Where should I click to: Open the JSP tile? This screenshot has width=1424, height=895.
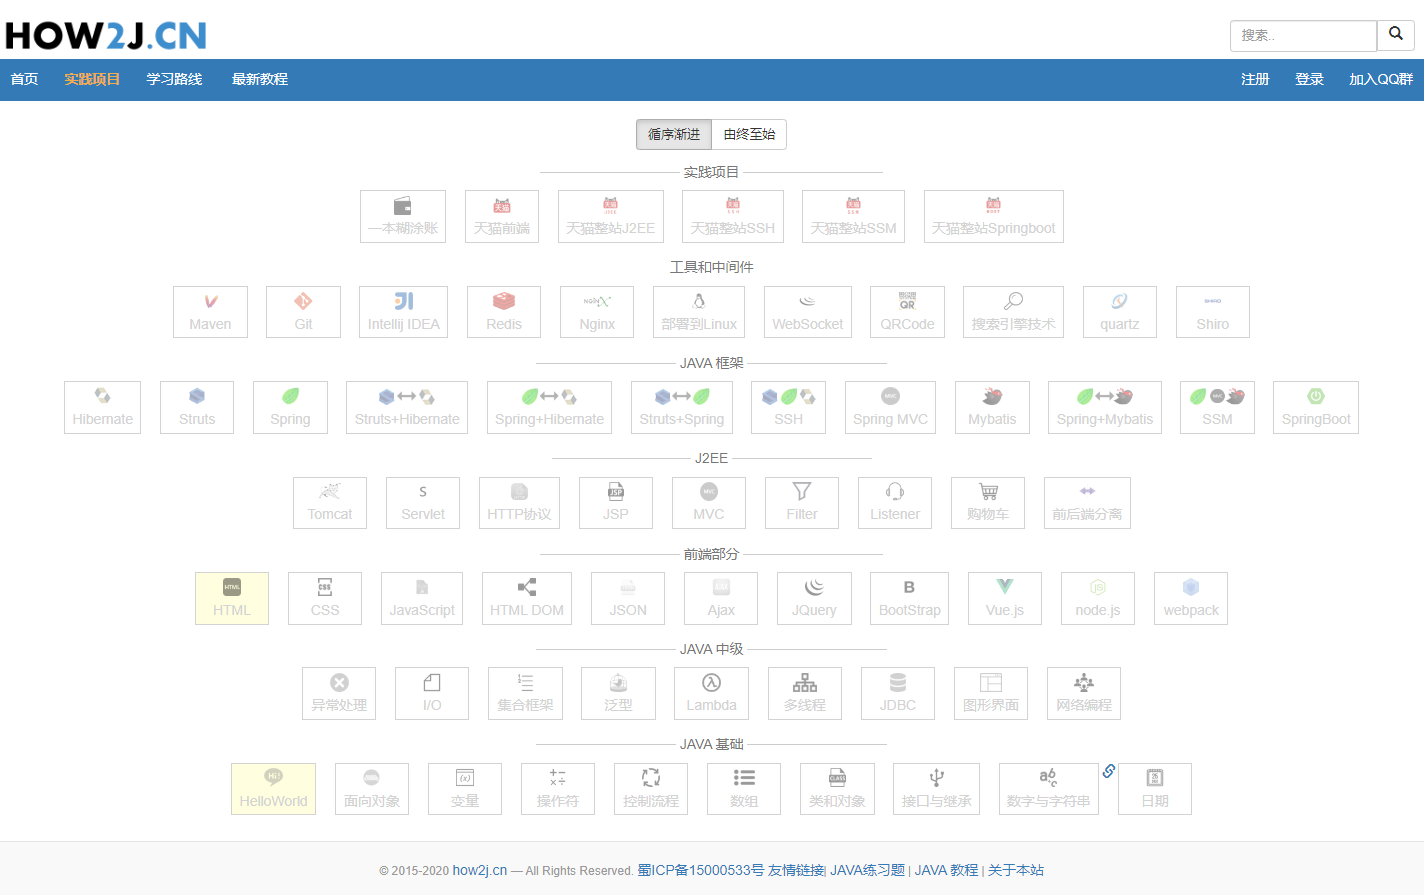pos(616,503)
